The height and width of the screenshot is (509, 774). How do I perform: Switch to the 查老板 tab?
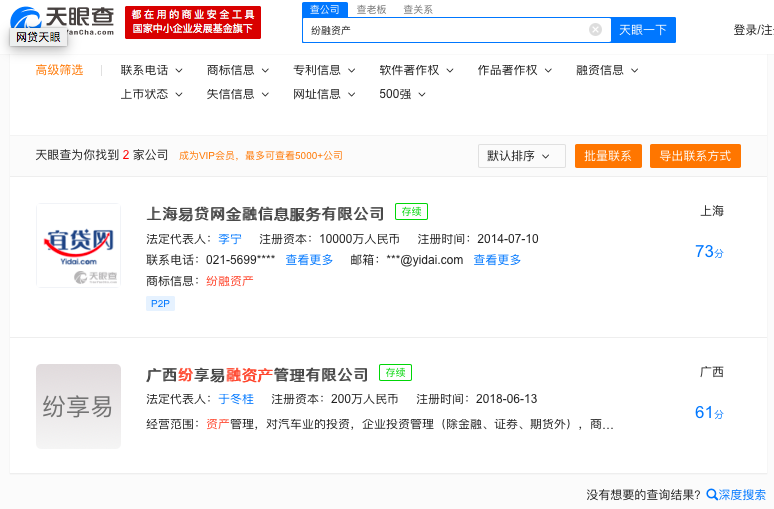click(x=371, y=9)
